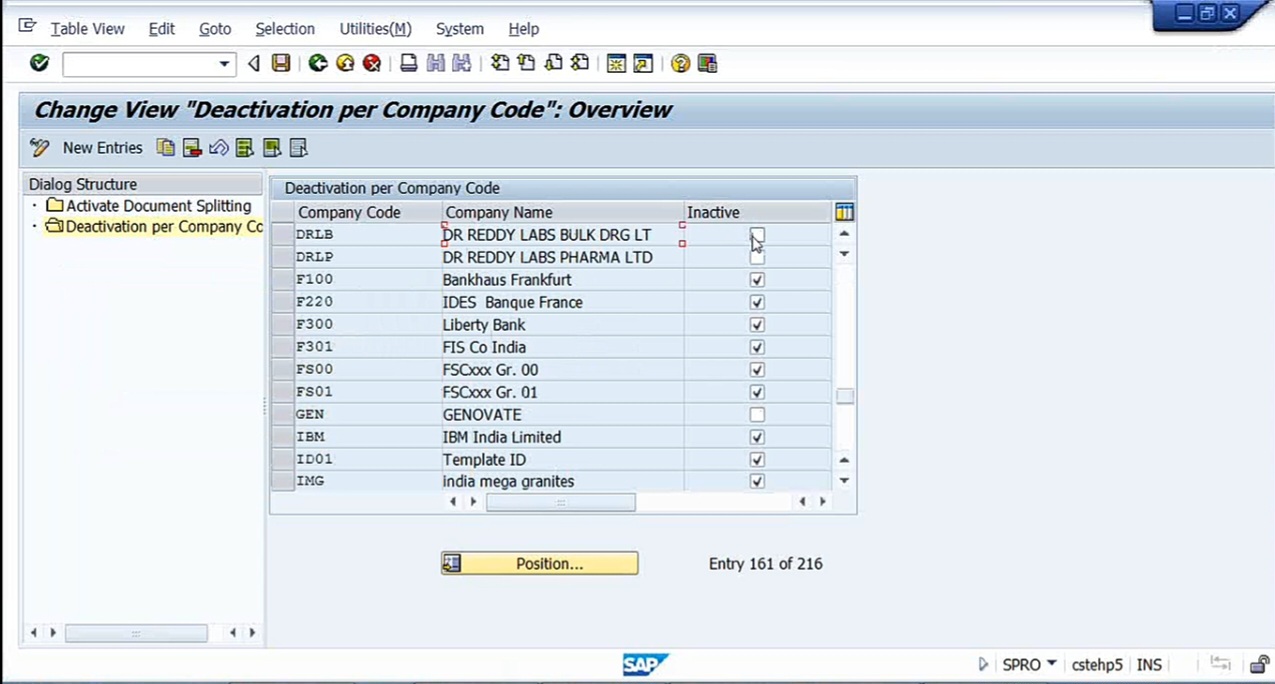Open the table settings icon beside Inactive
The height and width of the screenshot is (684, 1275).
click(844, 212)
